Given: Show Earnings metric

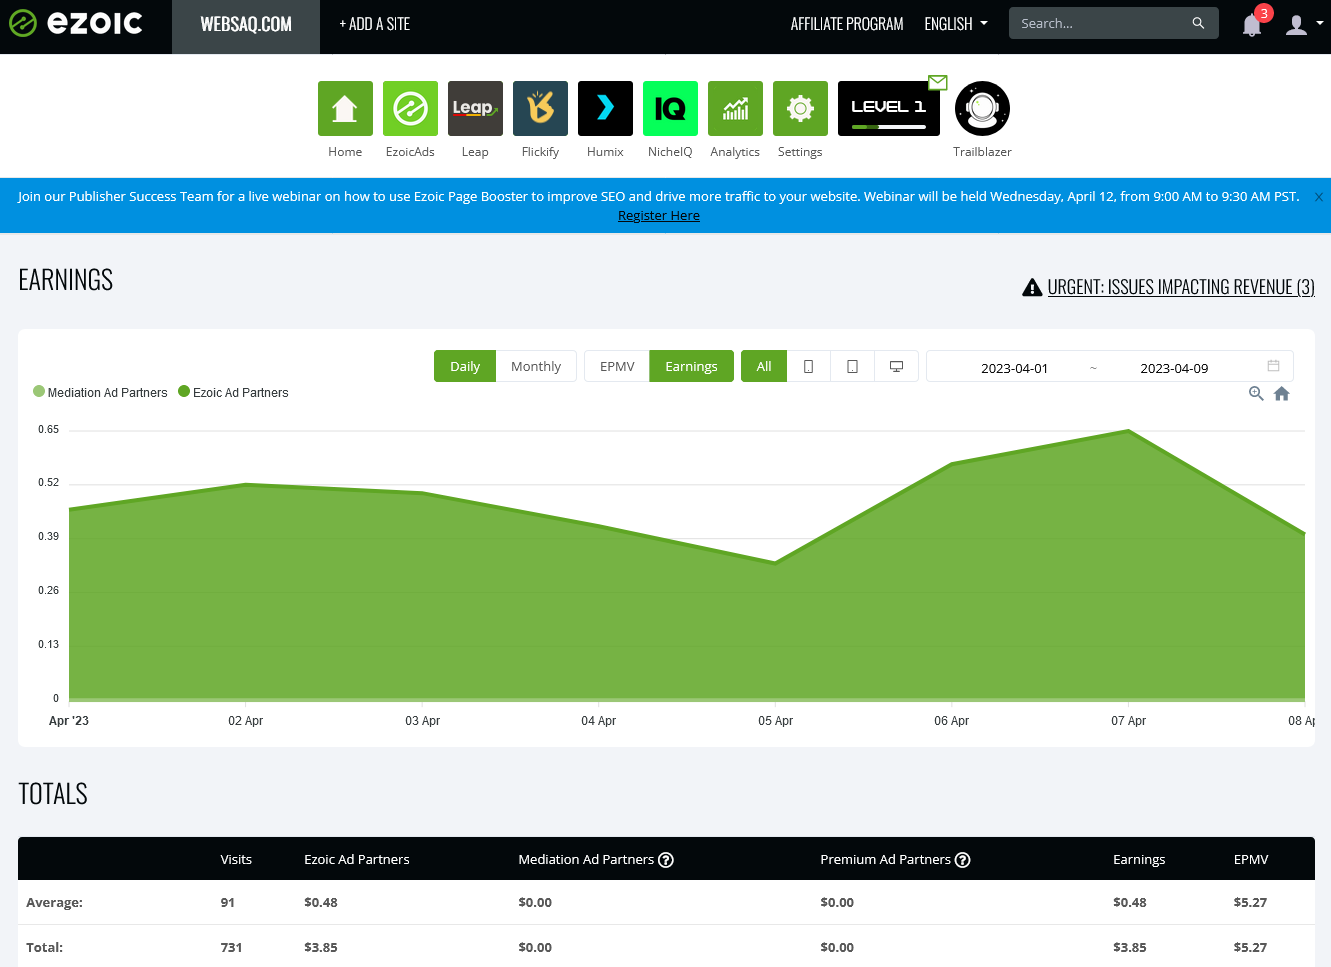Looking at the screenshot, I should click(x=691, y=366).
